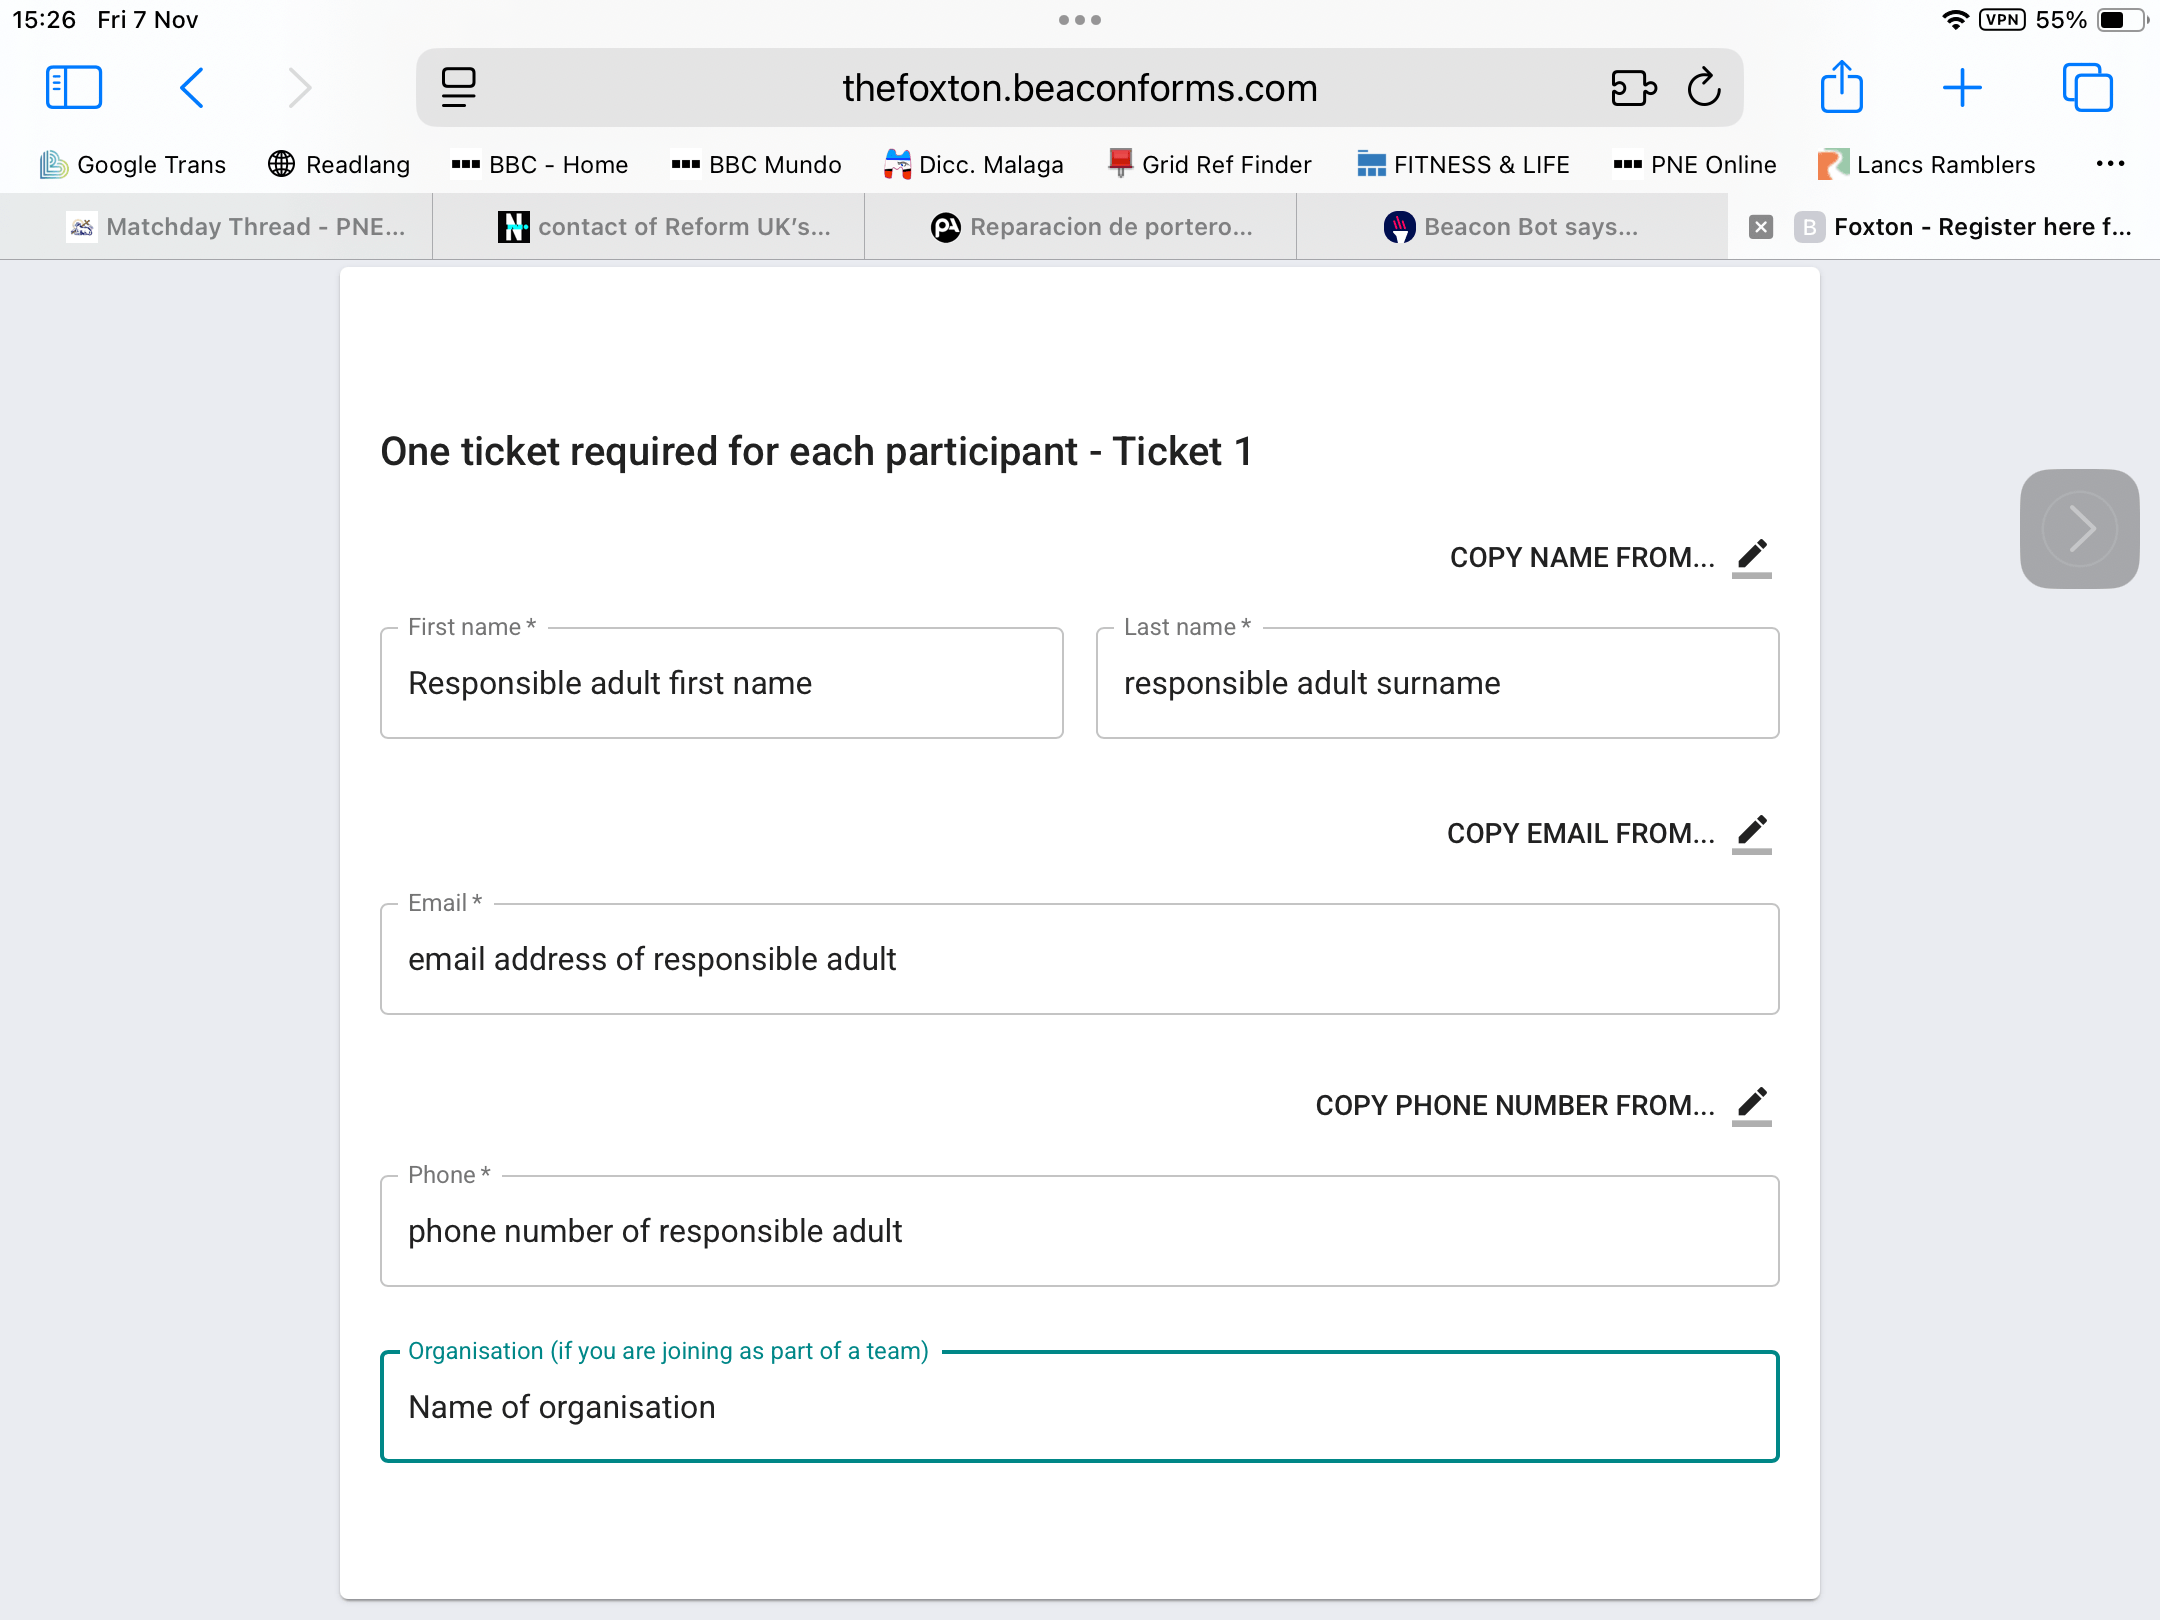Viewport: 2160px width, 1620px height.
Task: Tap the Share icon
Action: coord(1841,88)
